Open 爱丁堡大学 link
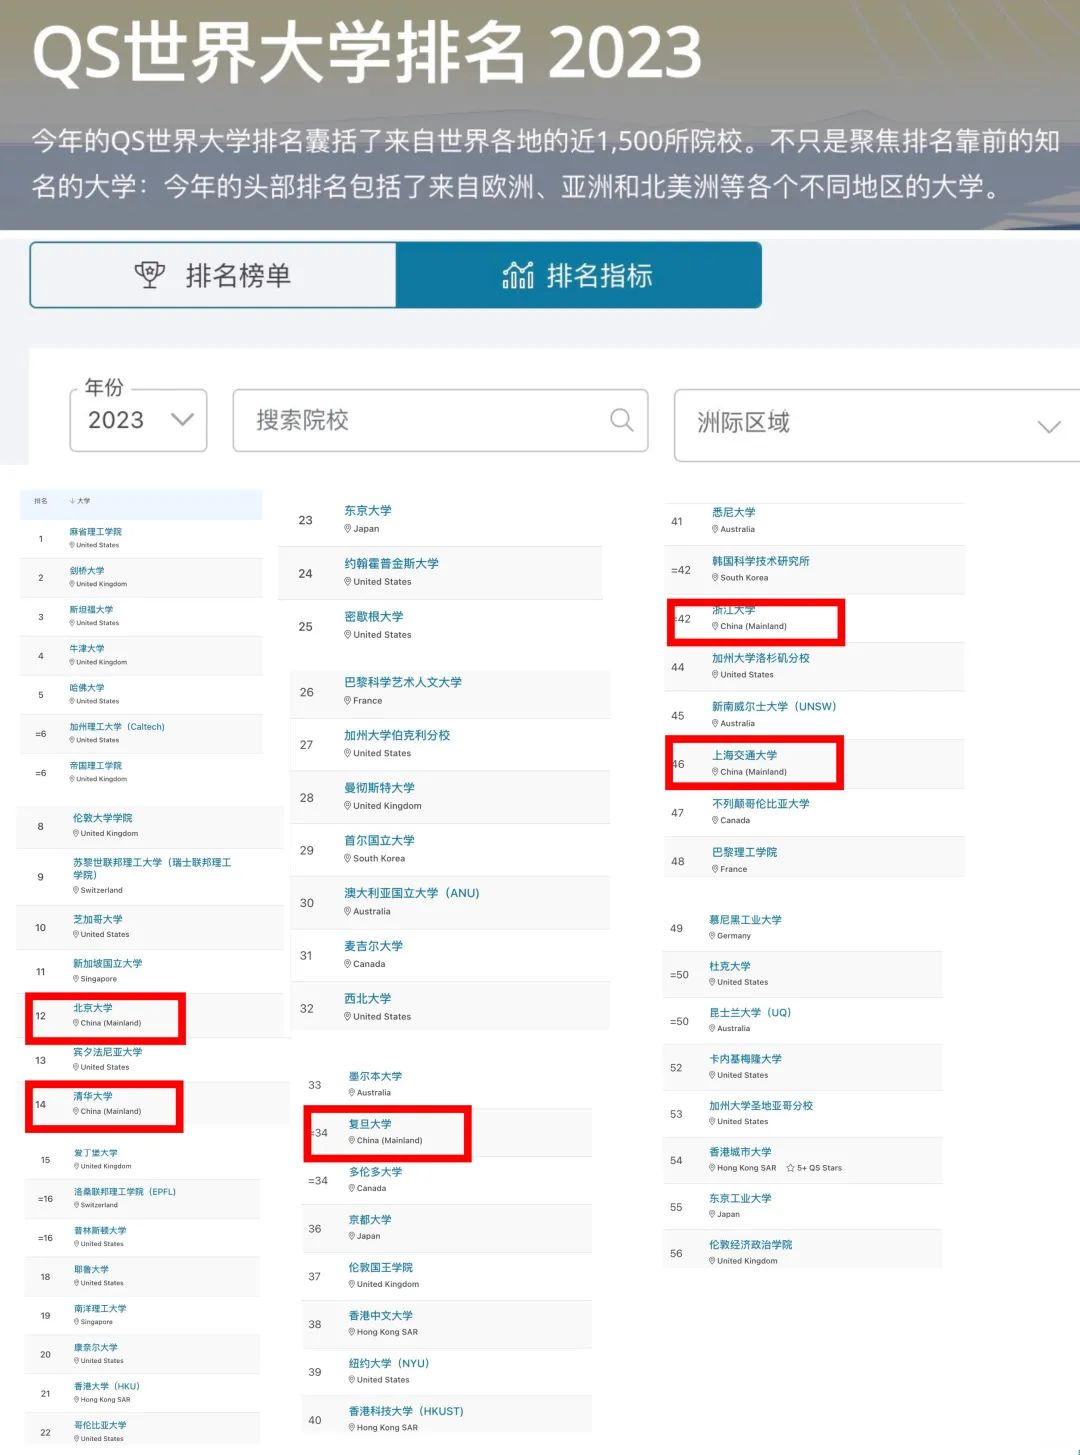Image resolution: width=1080 pixels, height=1455 pixels. click(x=96, y=1153)
